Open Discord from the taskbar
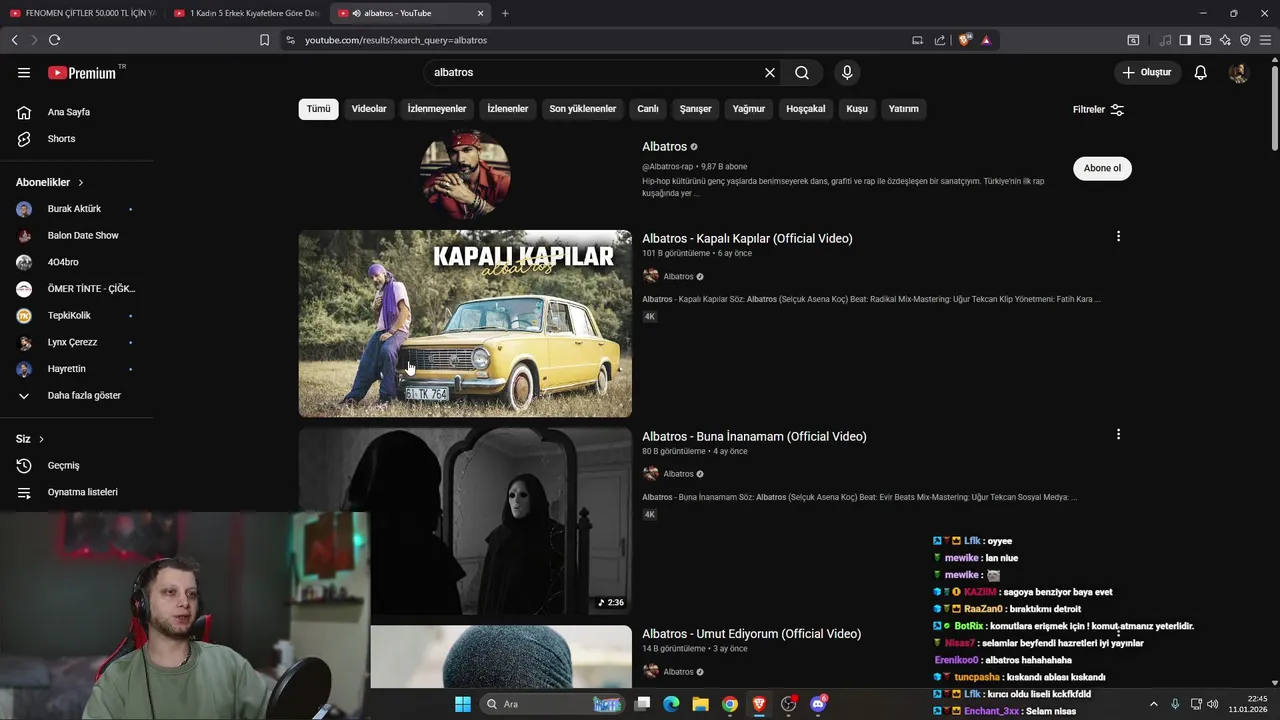1280x720 pixels. pos(818,704)
